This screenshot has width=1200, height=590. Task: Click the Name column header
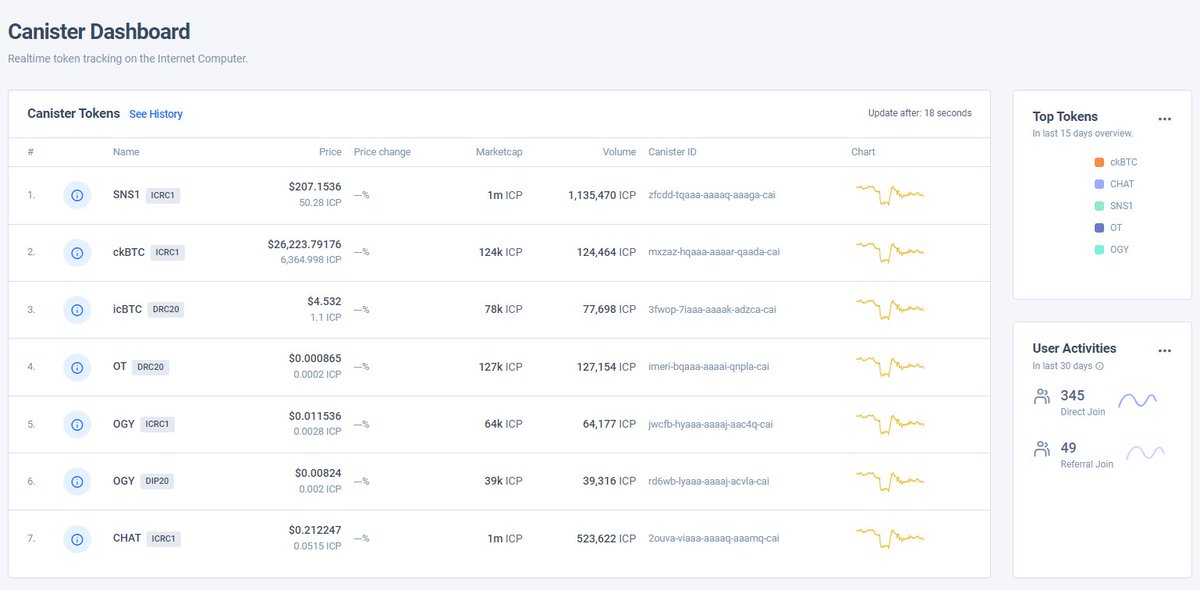(x=126, y=152)
